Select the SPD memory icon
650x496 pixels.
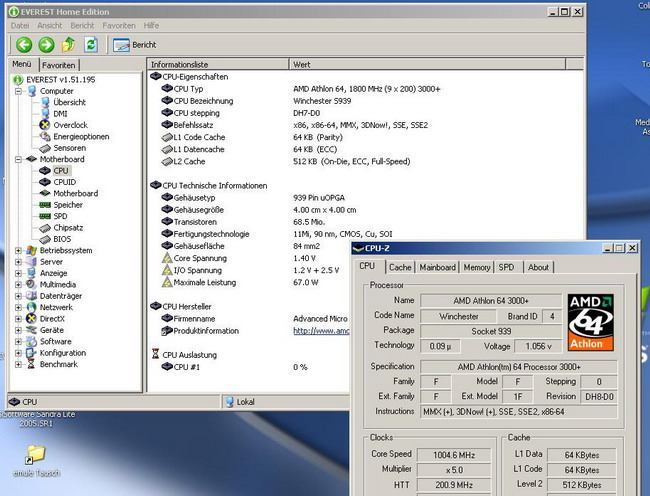(45, 216)
